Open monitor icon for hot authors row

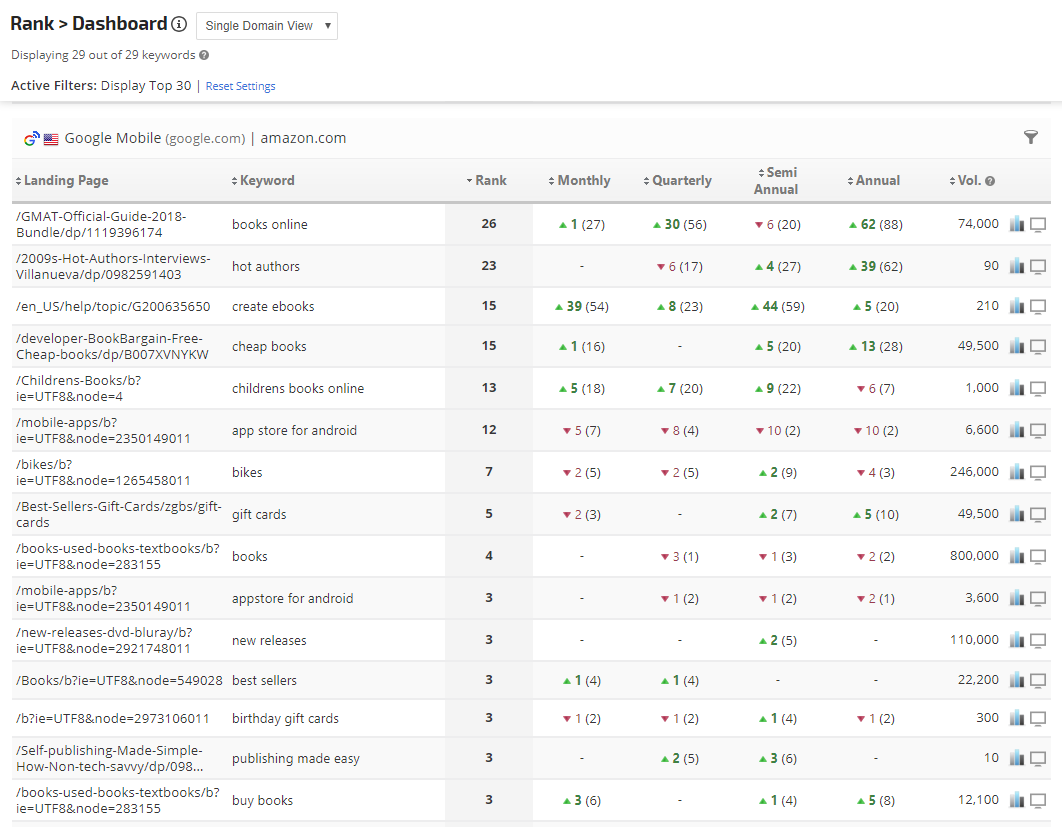pyautogui.click(x=1038, y=266)
